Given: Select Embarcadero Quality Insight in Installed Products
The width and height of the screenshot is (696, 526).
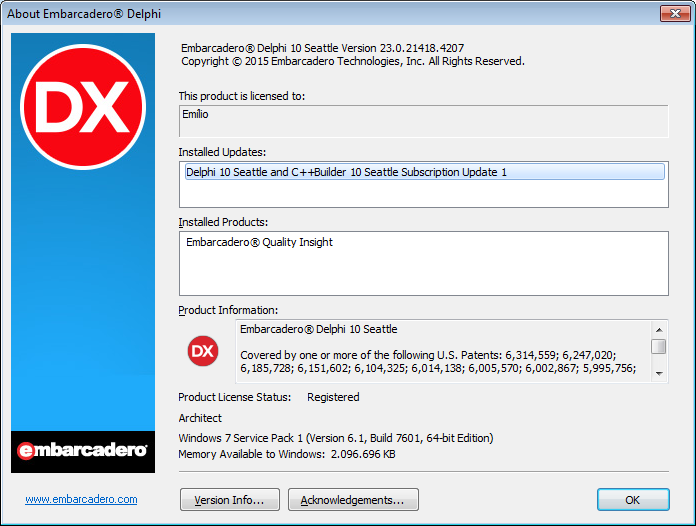Looking at the screenshot, I should [x=259, y=242].
